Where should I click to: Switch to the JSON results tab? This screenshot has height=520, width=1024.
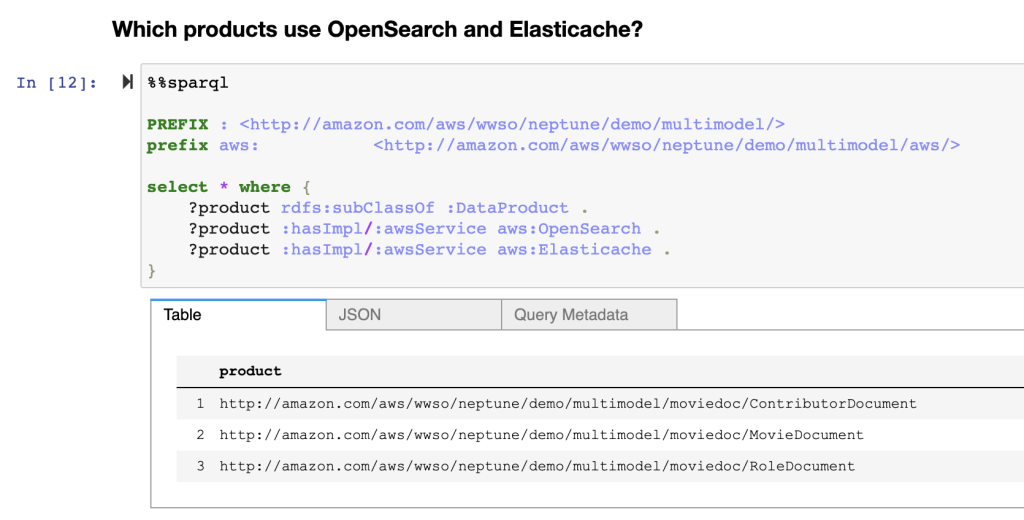pos(413,315)
